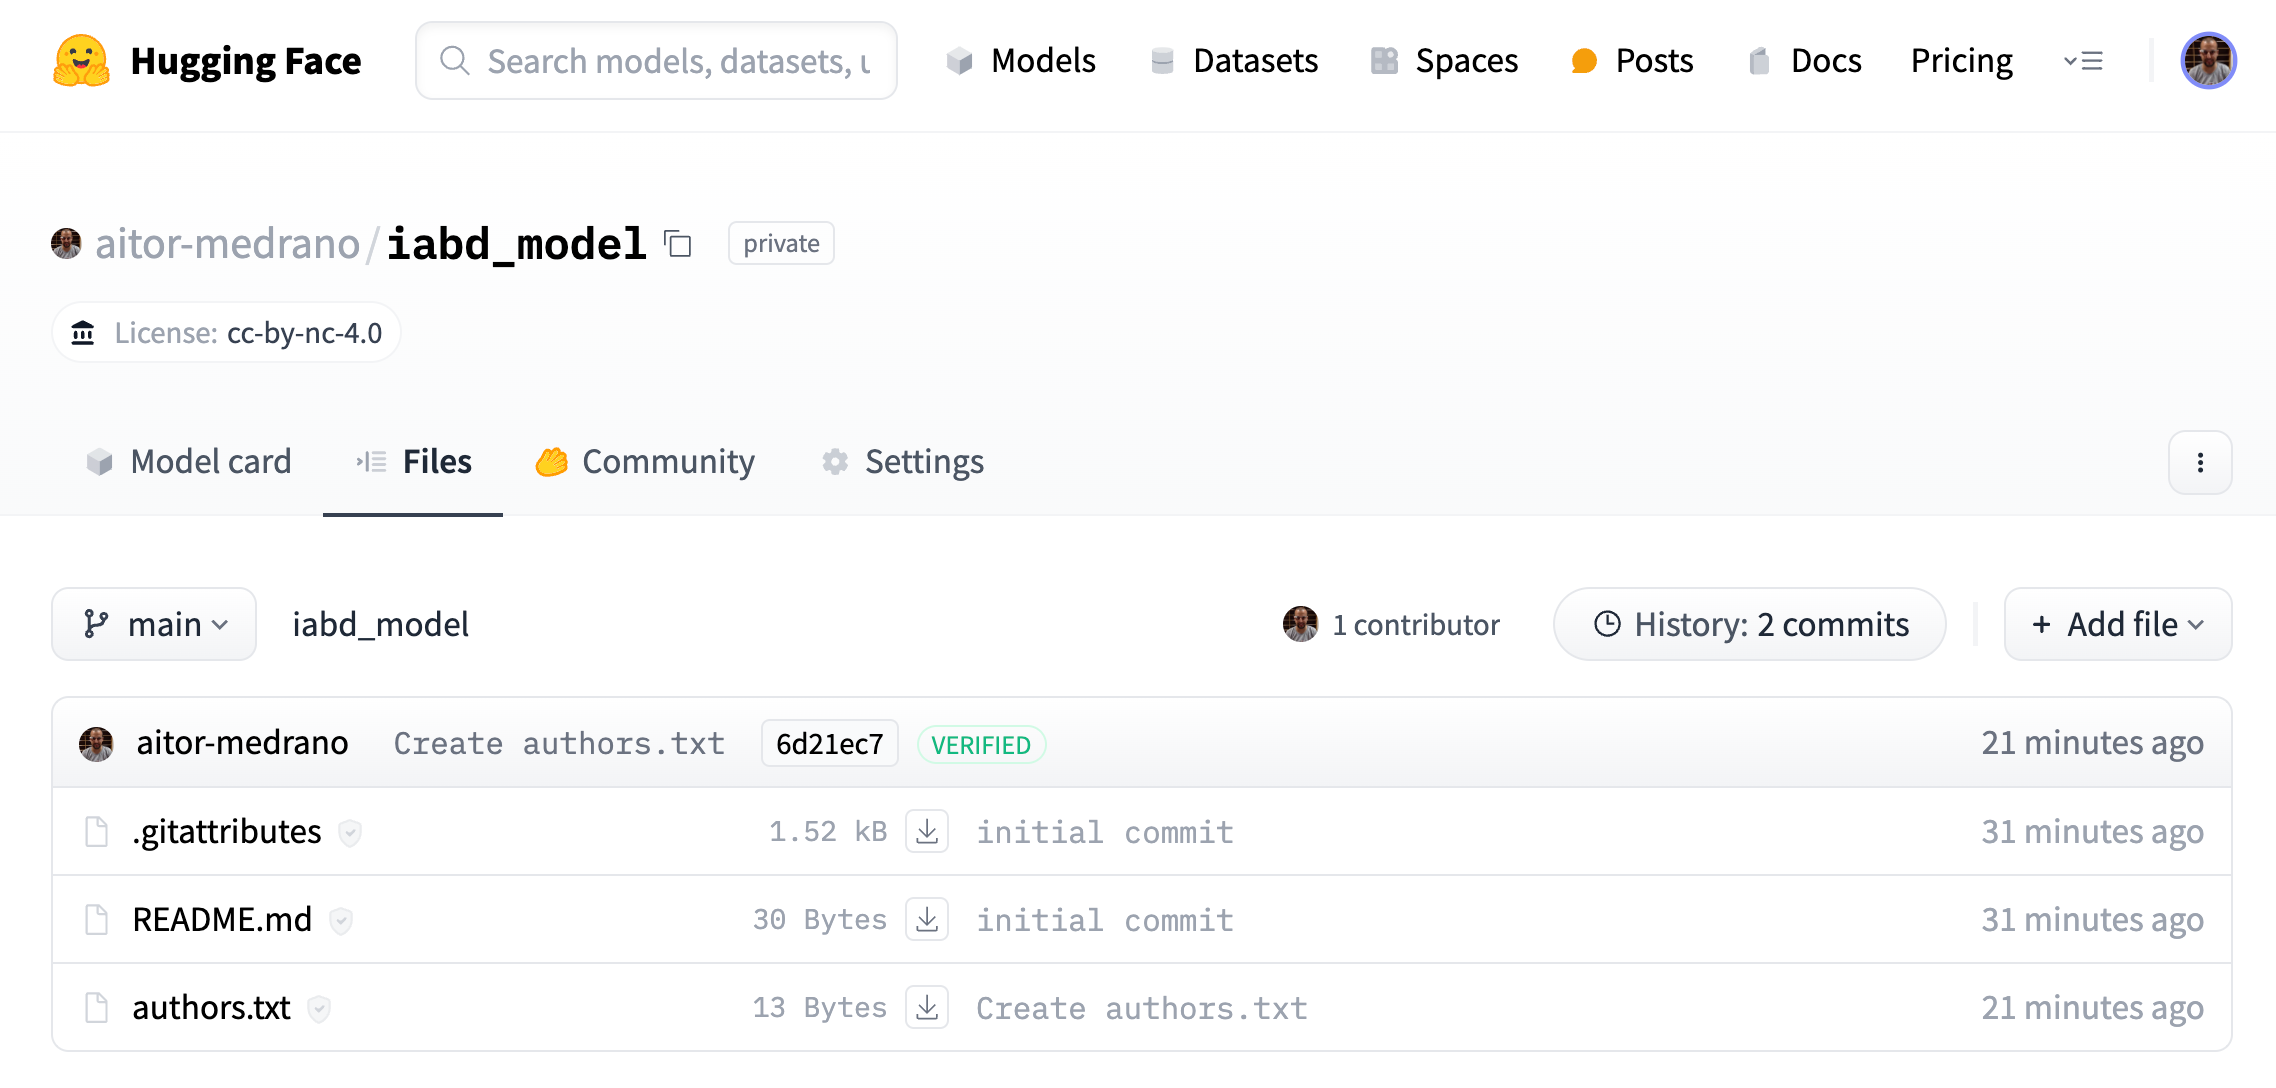Image resolution: width=2276 pixels, height=1088 pixels.
Task: Click the security shield next to authors.txt
Action: pyautogui.click(x=319, y=1009)
